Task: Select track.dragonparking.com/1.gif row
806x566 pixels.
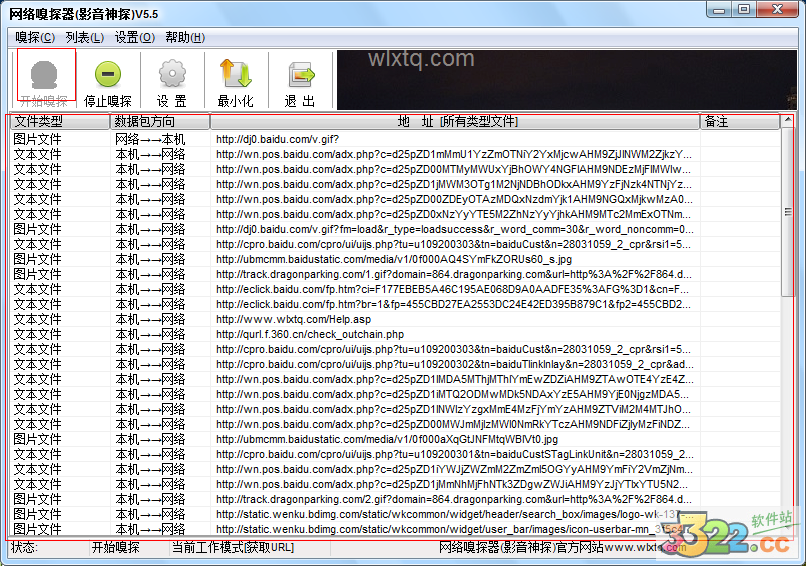Action: 395,274
